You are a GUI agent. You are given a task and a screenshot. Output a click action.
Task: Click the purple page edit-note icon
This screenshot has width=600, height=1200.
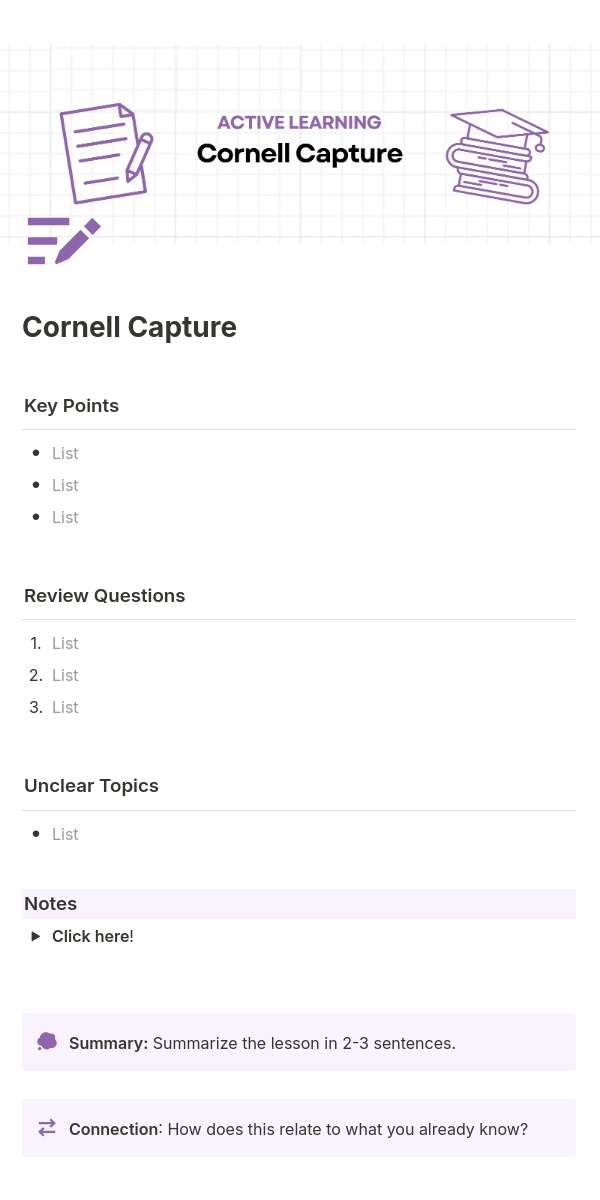pyautogui.click(x=63, y=241)
